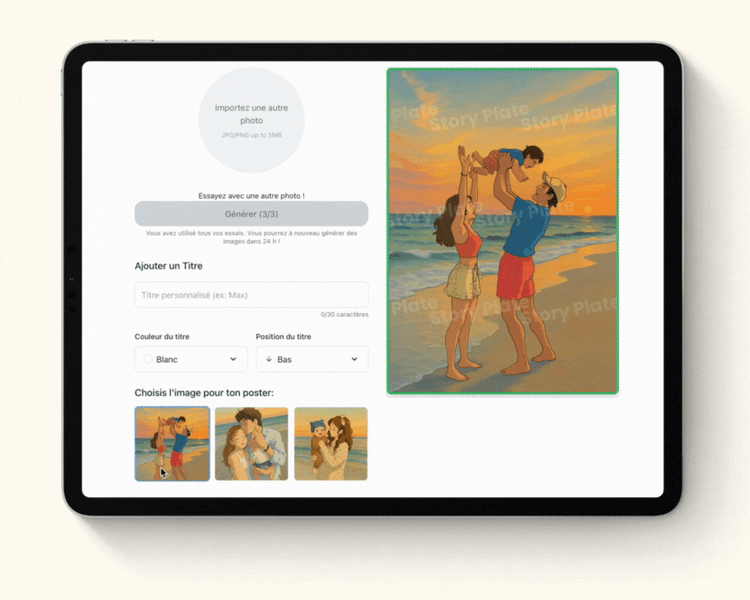The image size is (750, 600).
Task: Select the thumbnail of parents lifting the baby
Action: pos(172,444)
